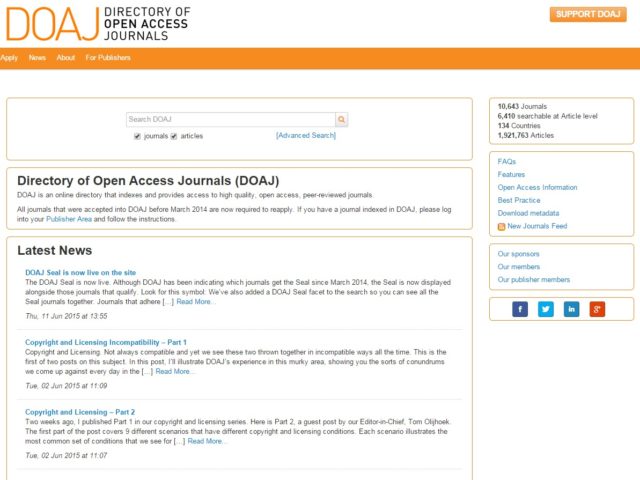The image size is (640, 480).
Task: Click Read More under the Part 2 news
Action: 207,441
